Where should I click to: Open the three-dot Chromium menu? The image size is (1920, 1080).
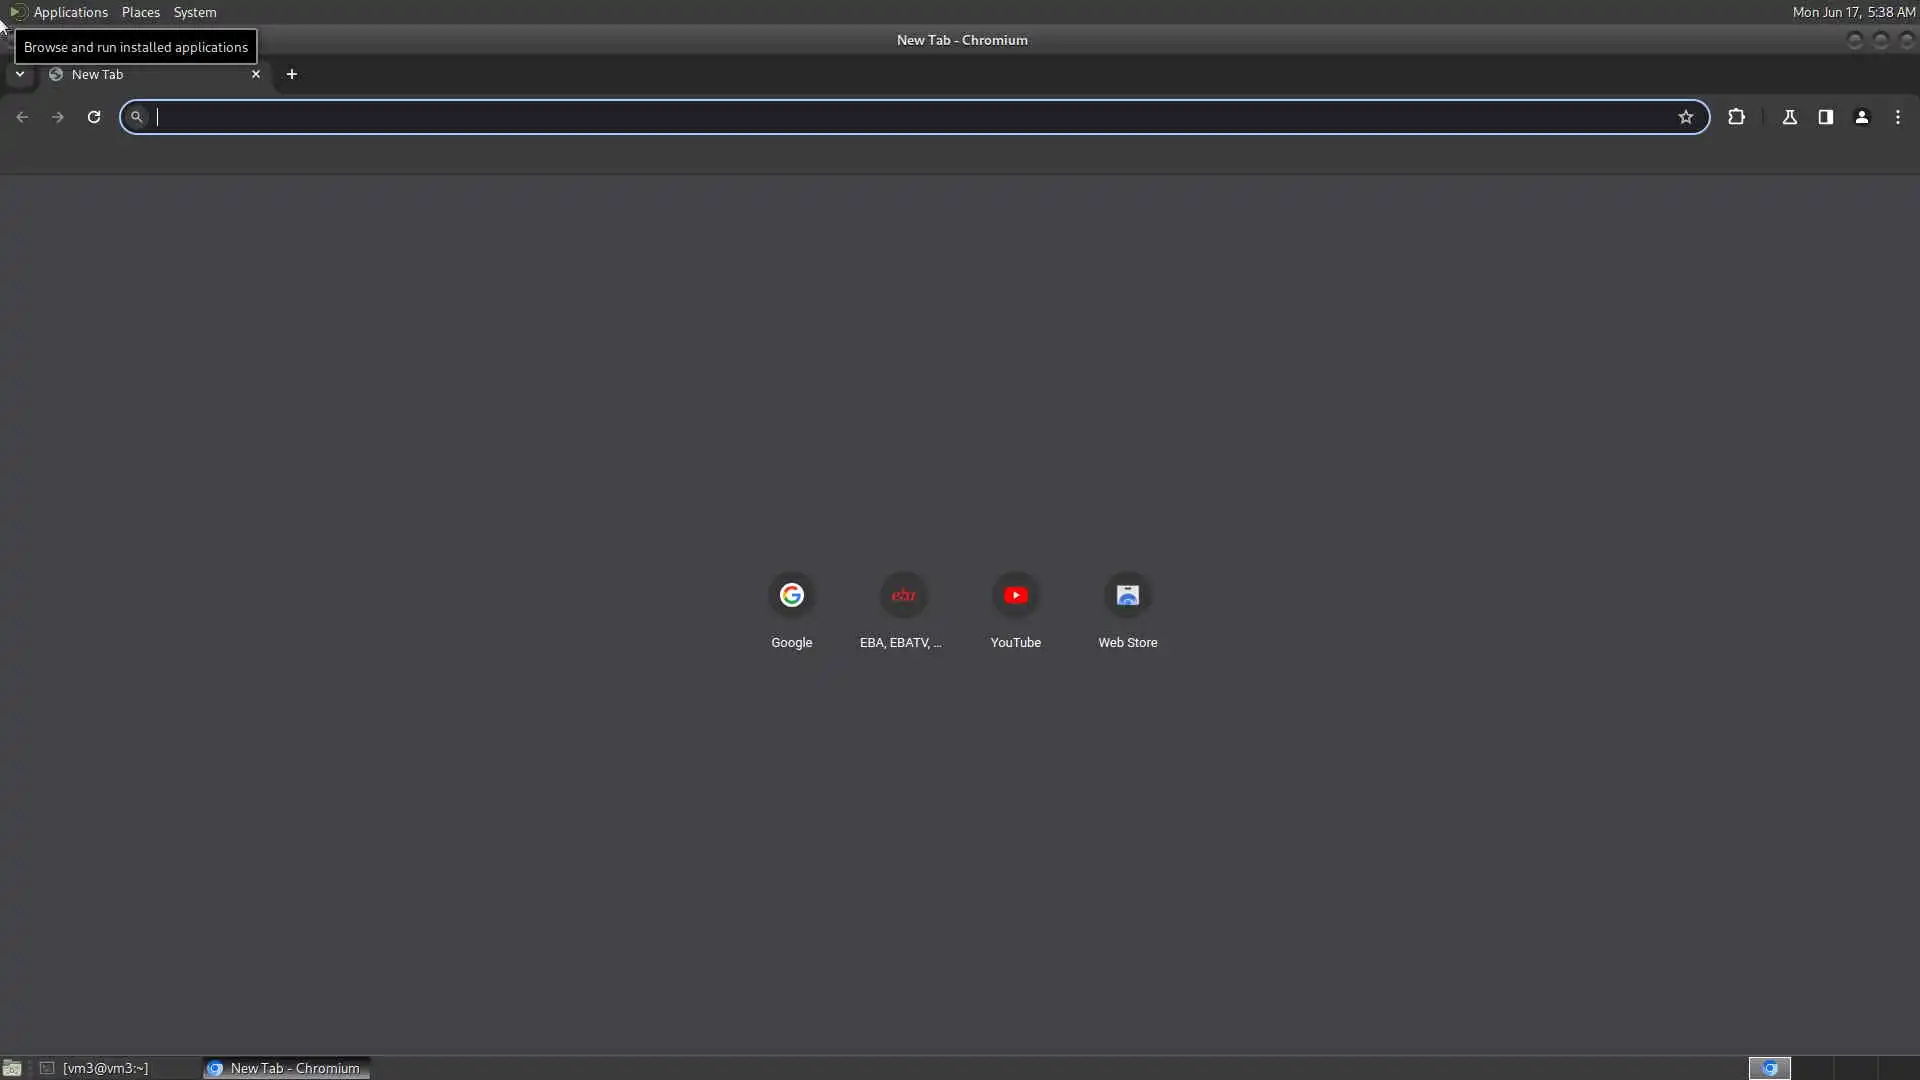(1898, 117)
